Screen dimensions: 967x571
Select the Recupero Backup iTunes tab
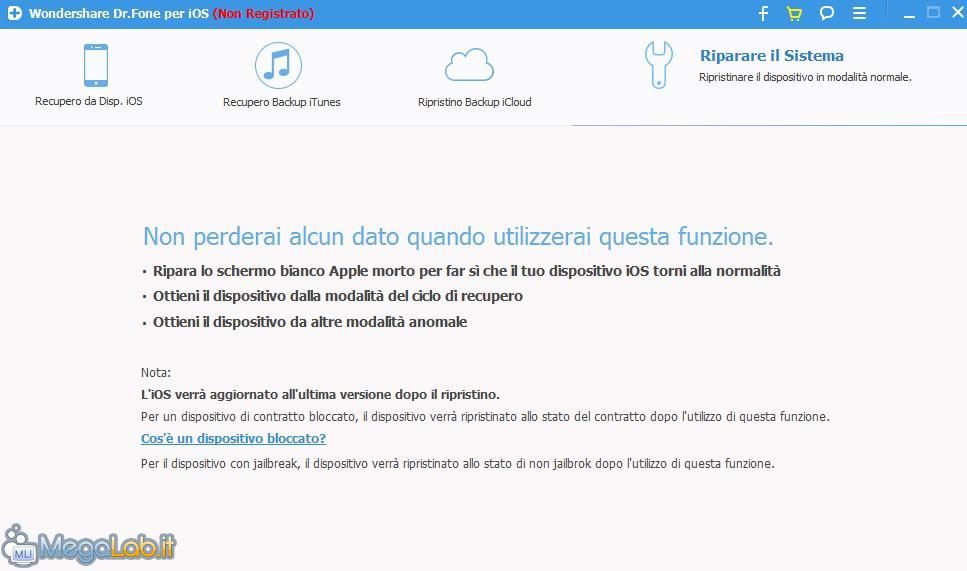tap(281, 75)
